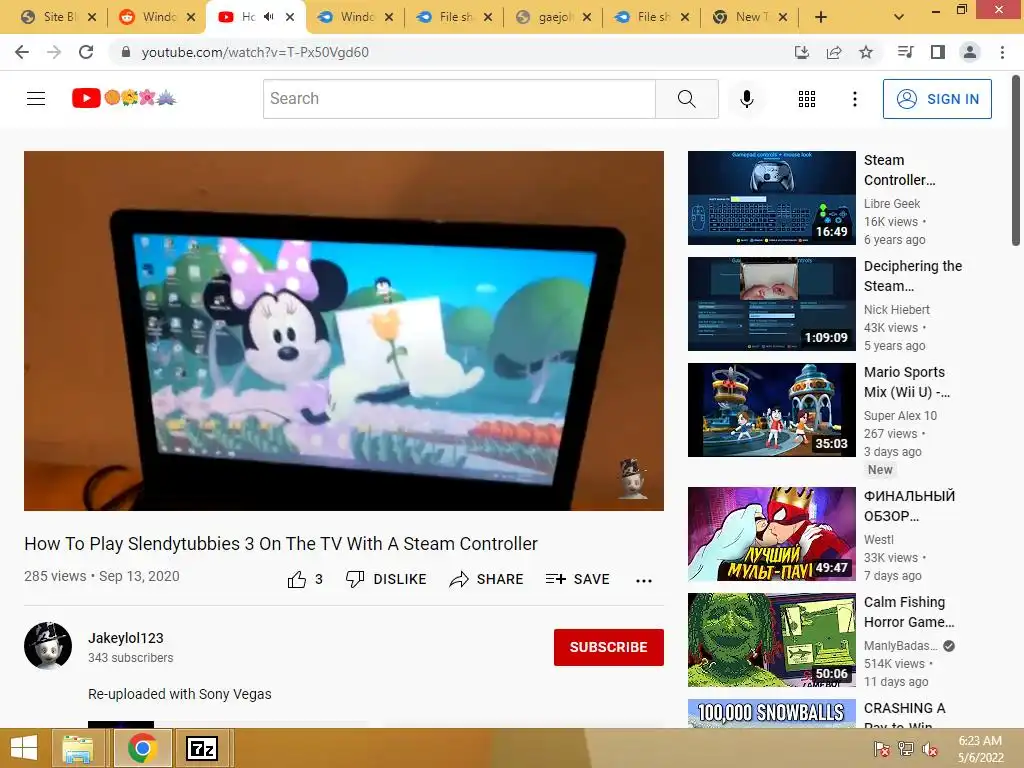Share the video
The image size is (1024, 768).
tap(487, 579)
